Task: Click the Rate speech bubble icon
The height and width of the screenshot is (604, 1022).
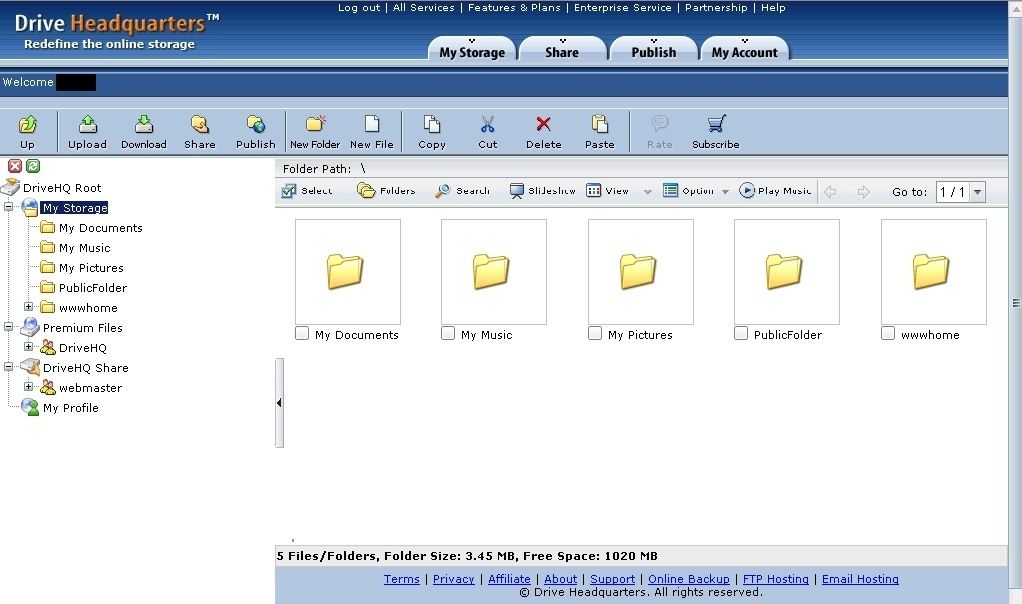Action: pyautogui.click(x=660, y=123)
